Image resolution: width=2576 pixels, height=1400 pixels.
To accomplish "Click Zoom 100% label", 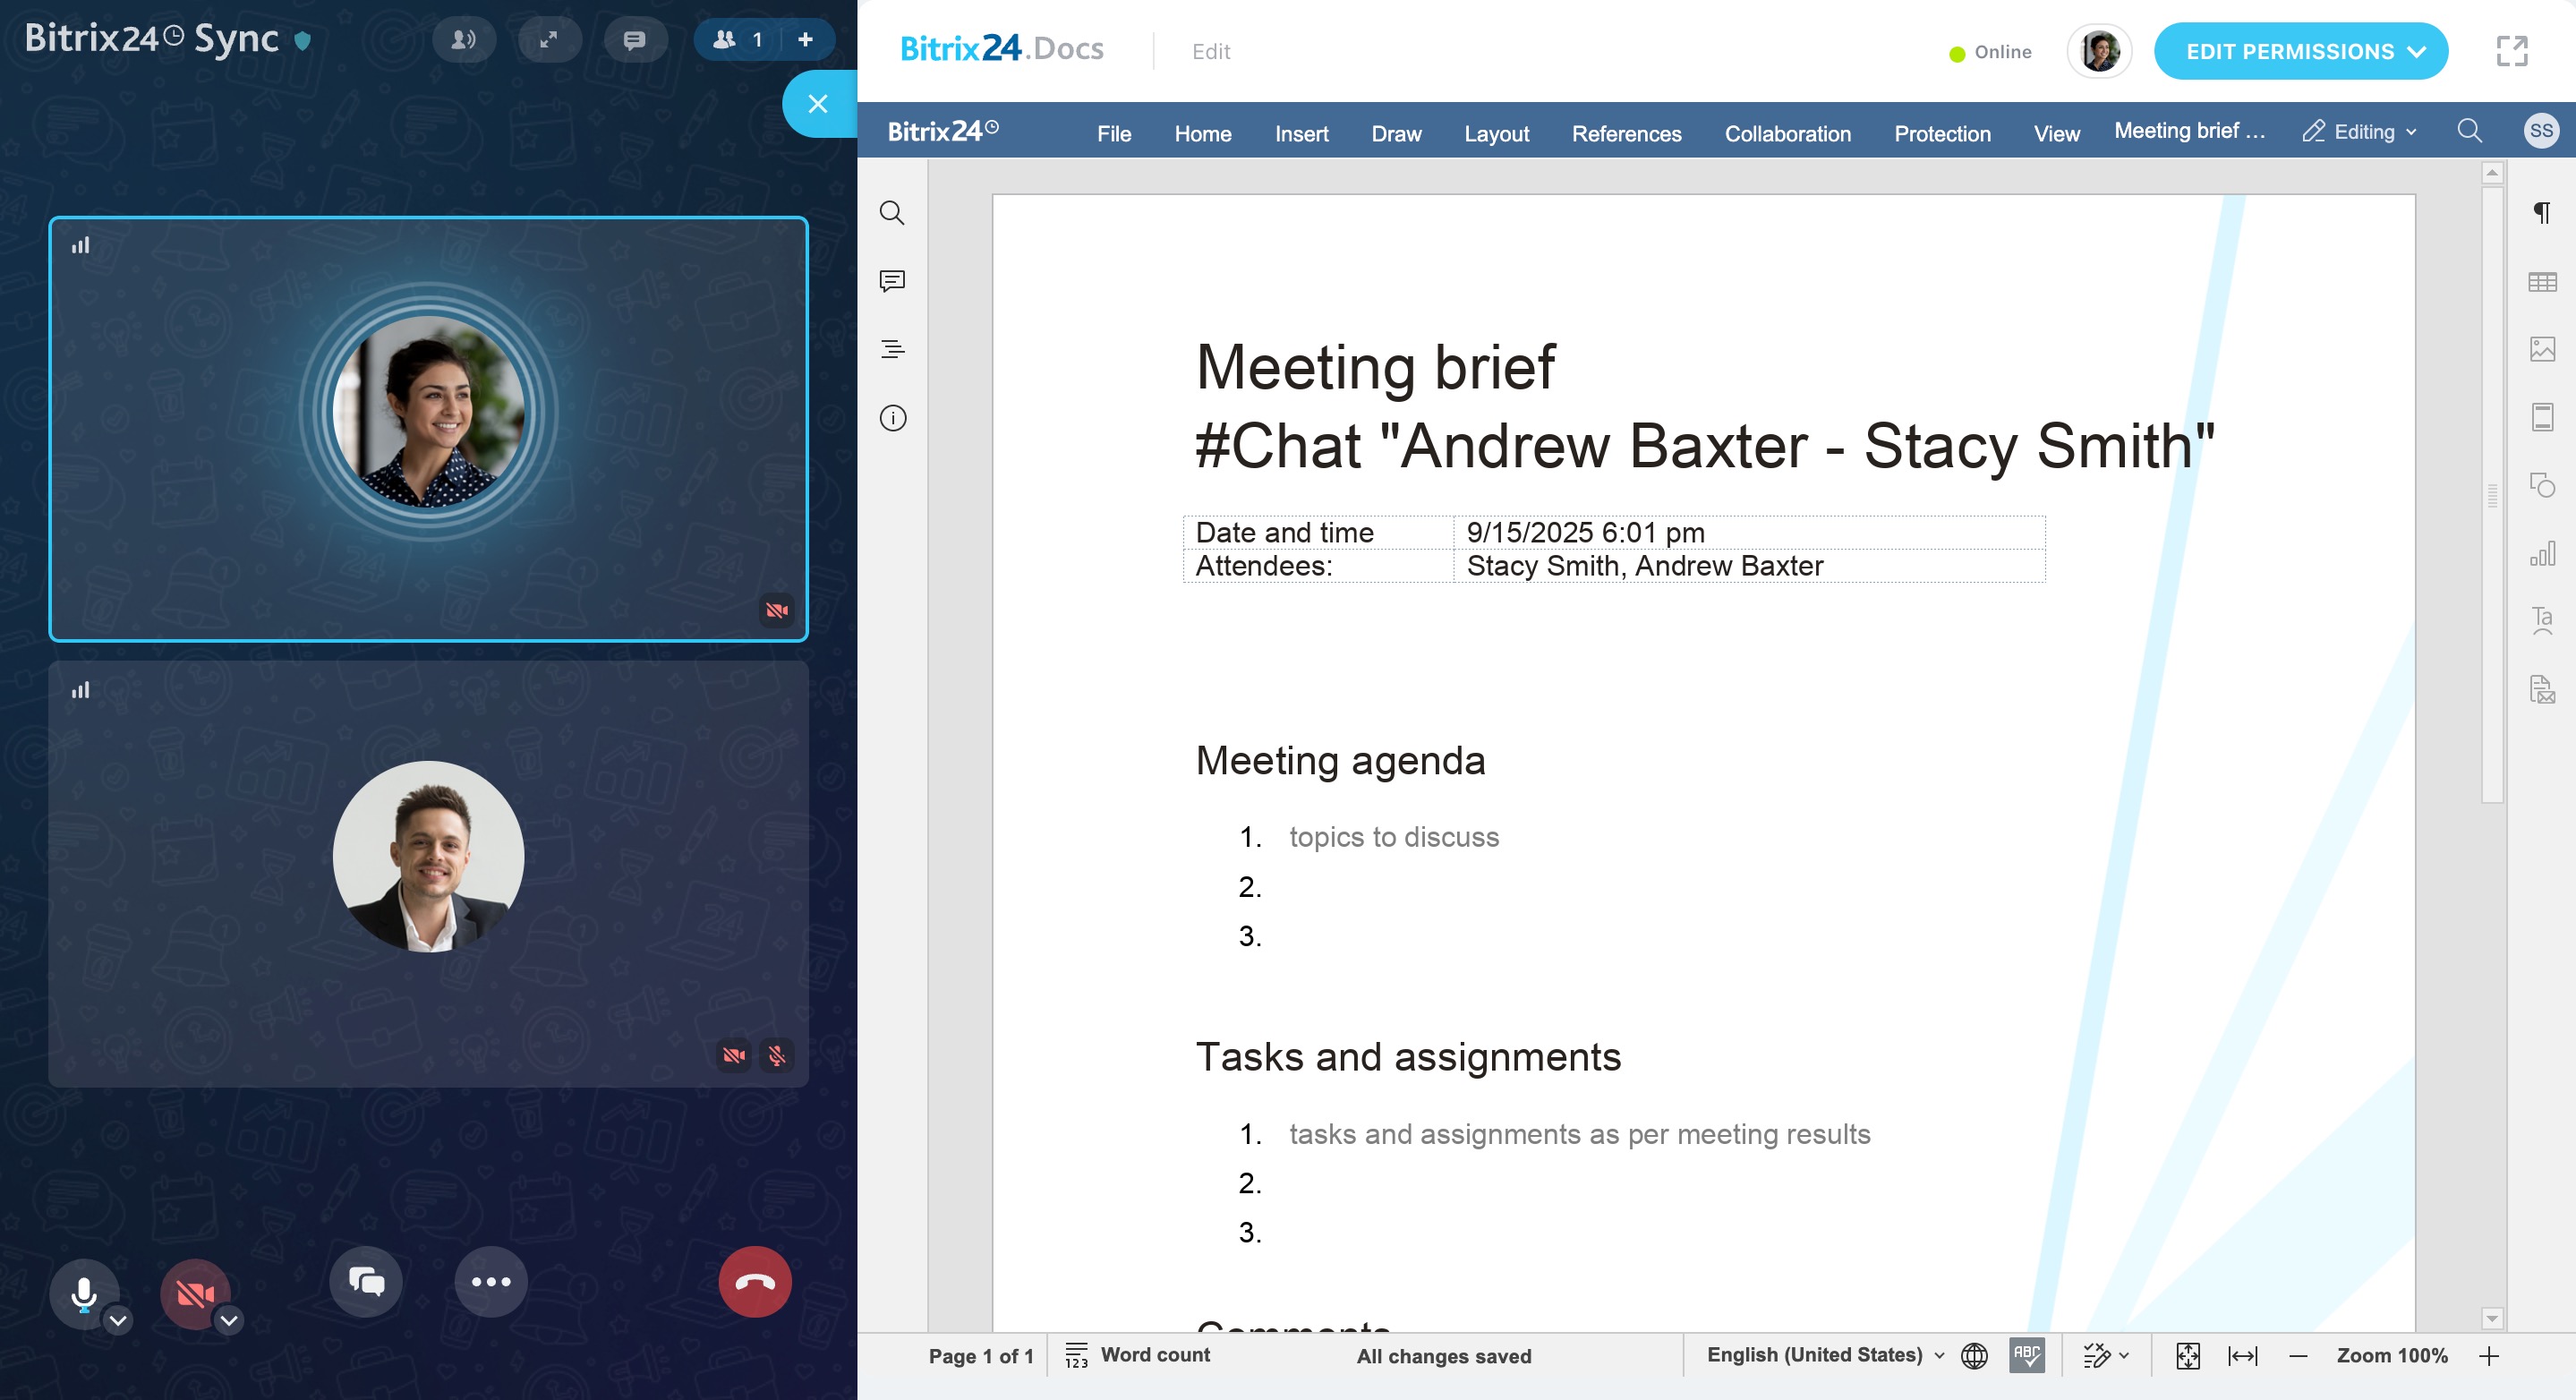I will (x=2392, y=1356).
